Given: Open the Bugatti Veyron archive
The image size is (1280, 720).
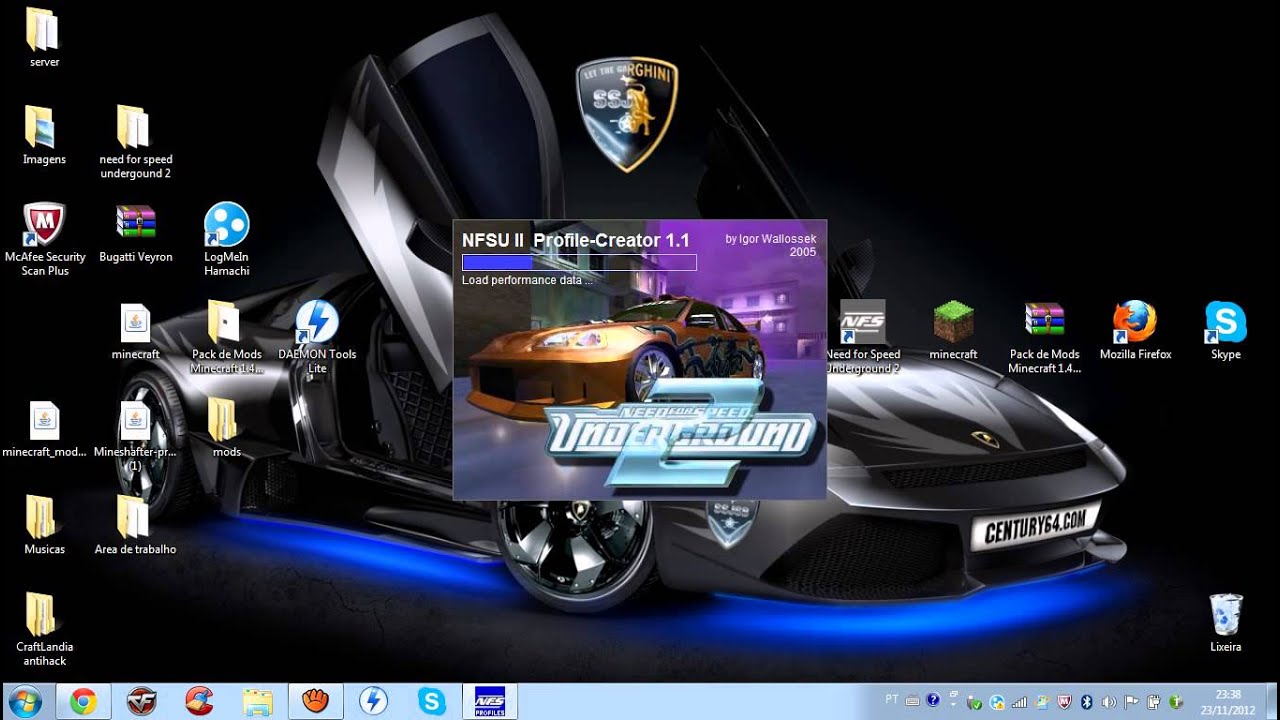Looking at the screenshot, I should 135,232.
